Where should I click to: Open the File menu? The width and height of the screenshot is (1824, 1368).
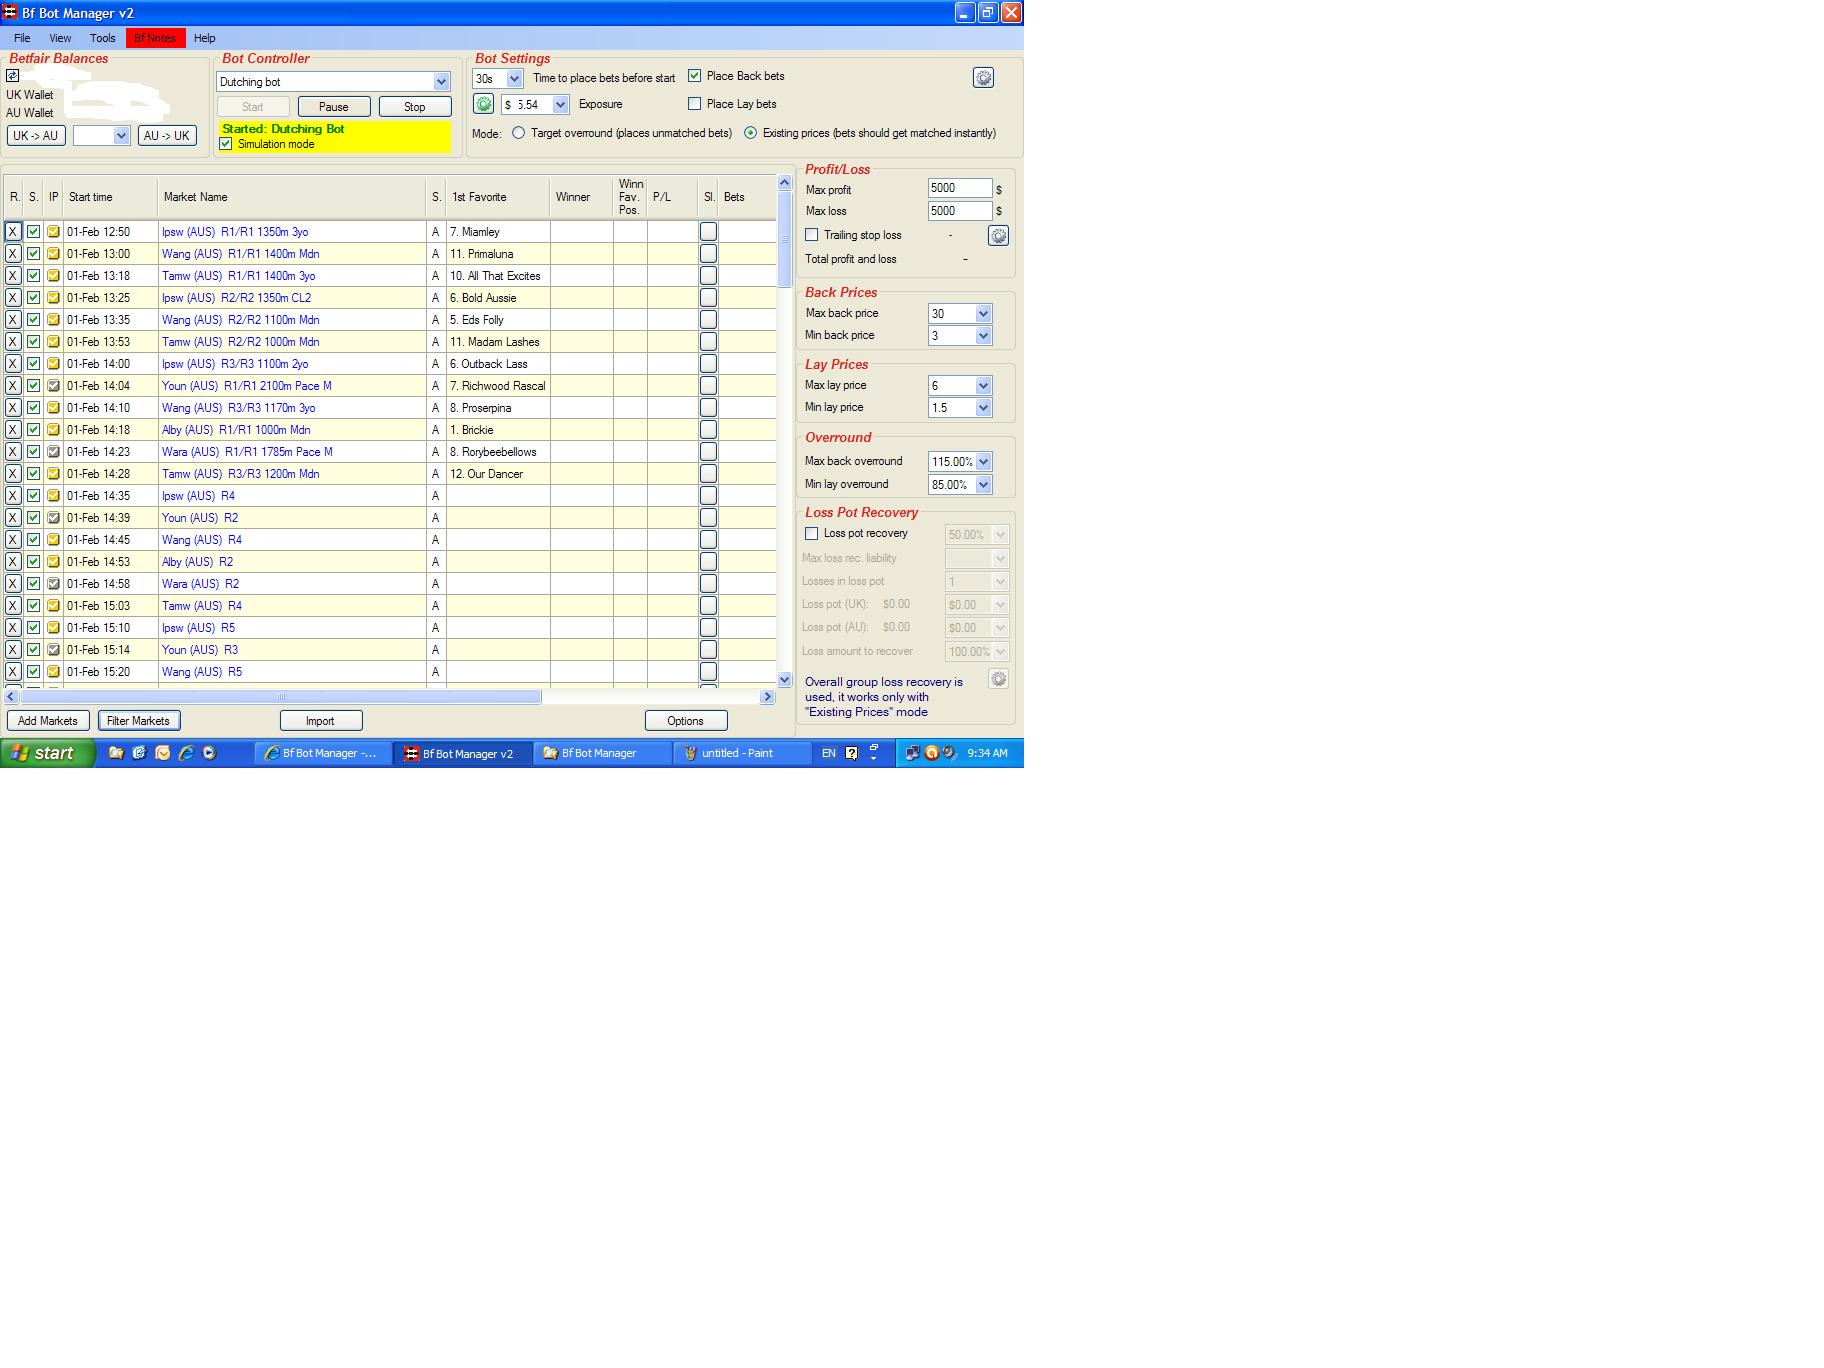[x=22, y=38]
